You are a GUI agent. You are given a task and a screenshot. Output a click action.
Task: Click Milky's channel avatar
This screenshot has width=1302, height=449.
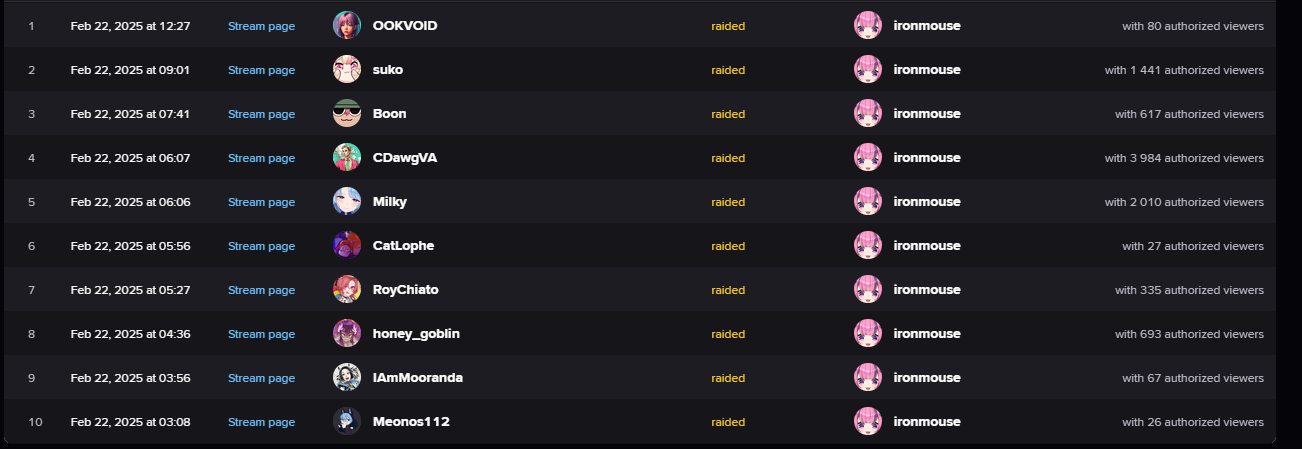[346, 202]
